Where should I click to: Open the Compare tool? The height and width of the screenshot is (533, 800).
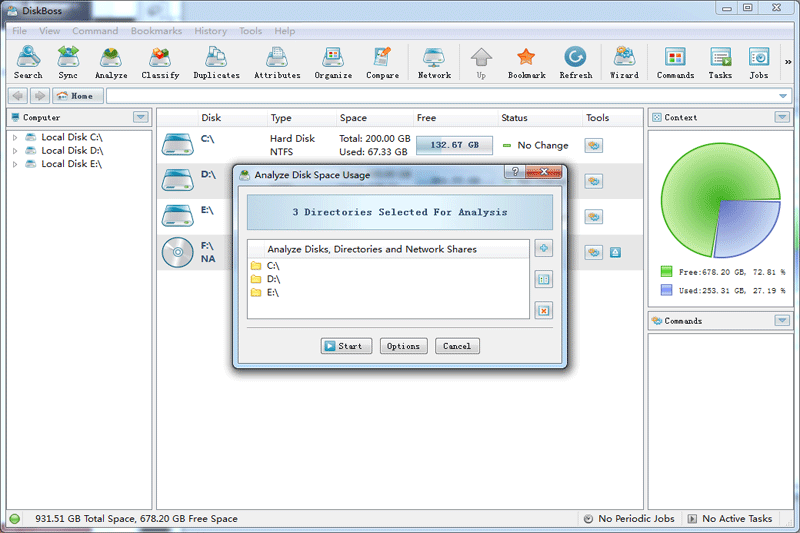point(382,62)
